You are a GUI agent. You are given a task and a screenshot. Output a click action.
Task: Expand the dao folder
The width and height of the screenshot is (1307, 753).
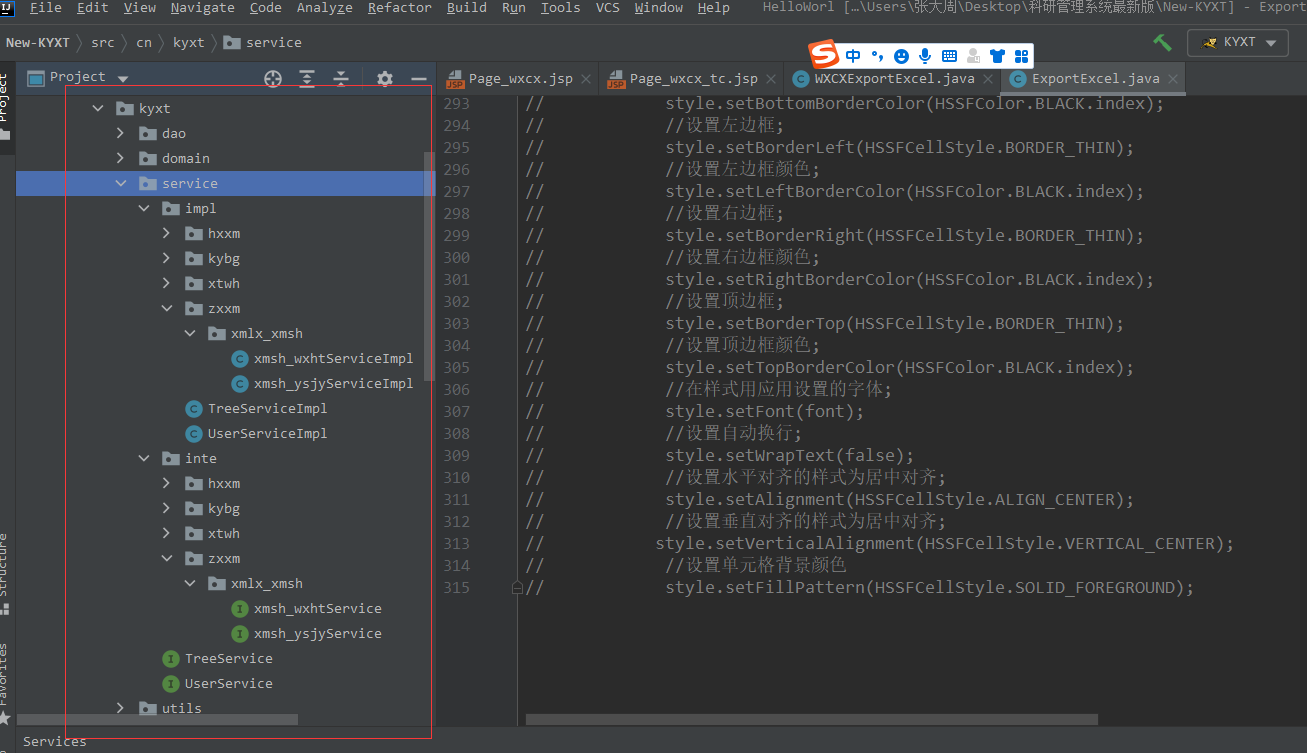121,133
